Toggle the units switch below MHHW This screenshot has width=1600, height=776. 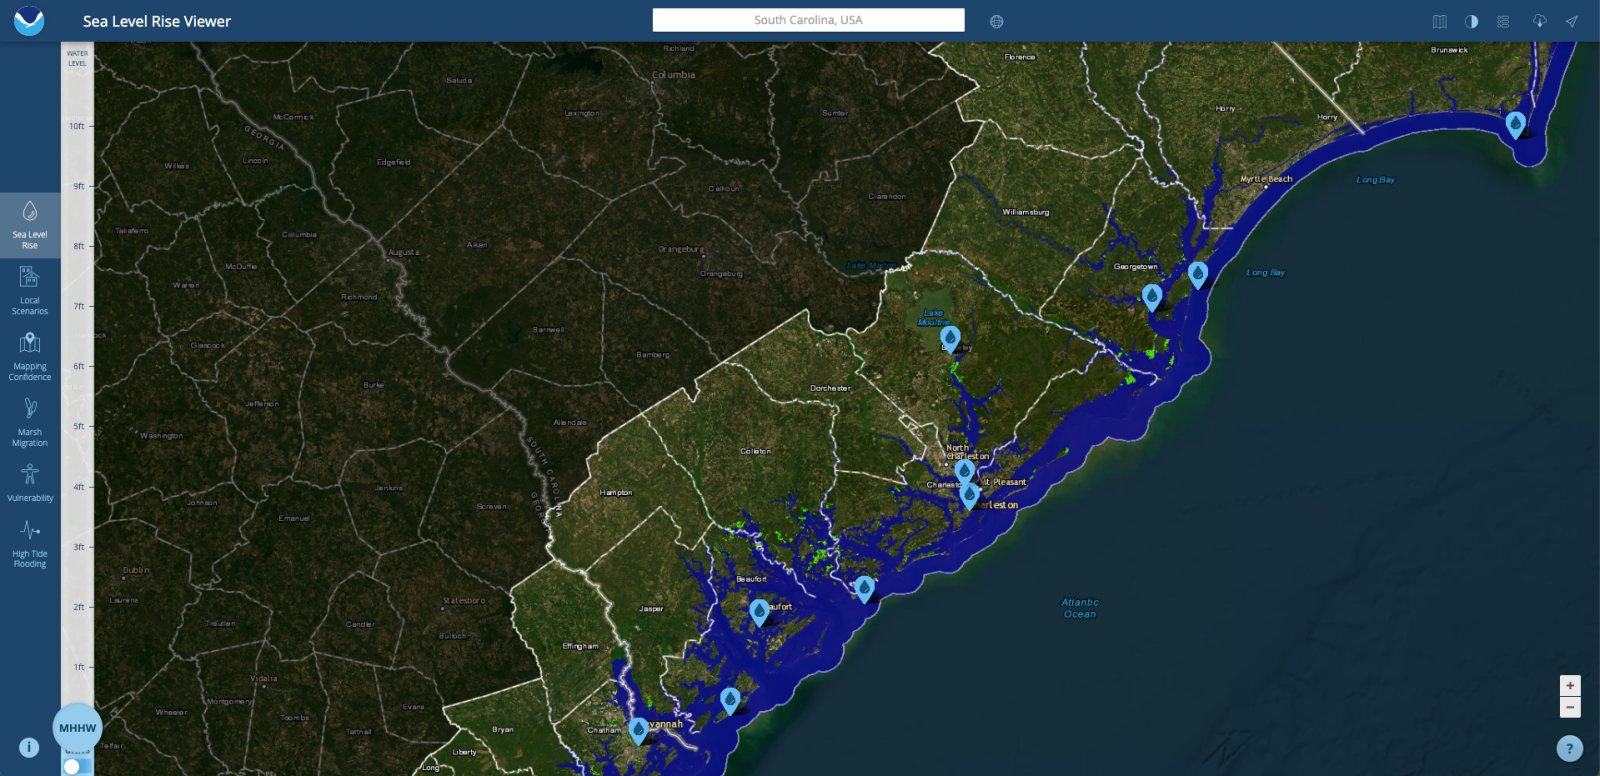pyautogui.click(x=76, y=766)
